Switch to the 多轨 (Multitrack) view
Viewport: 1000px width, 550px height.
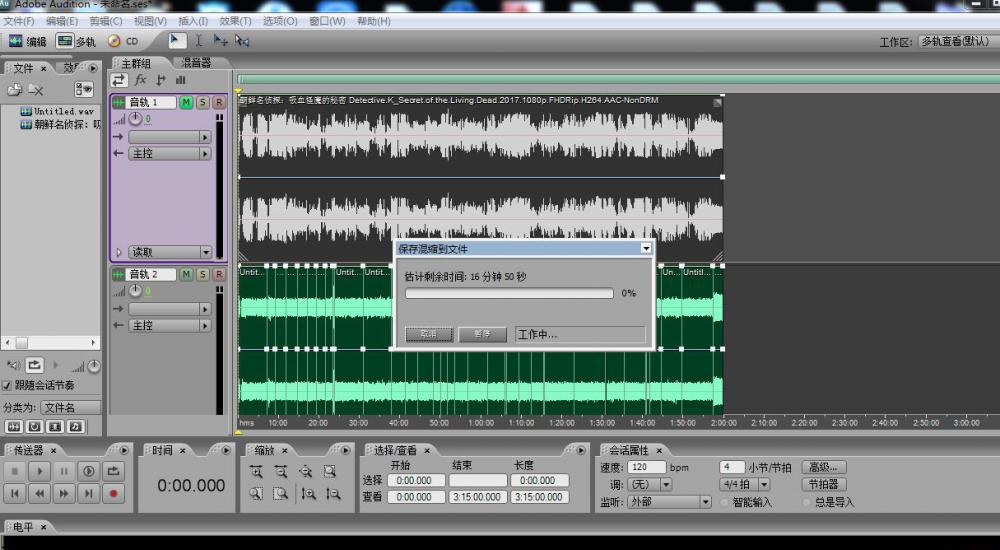pos(76,41)
